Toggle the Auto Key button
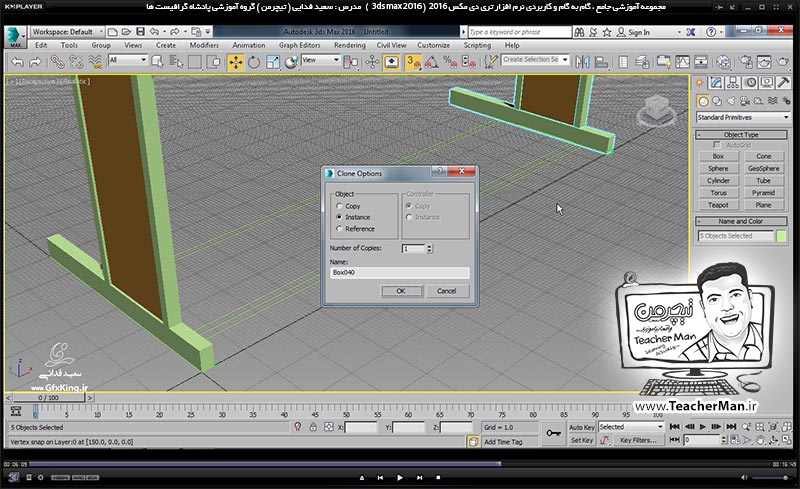 pyautogui.click(x=582, y=427)
